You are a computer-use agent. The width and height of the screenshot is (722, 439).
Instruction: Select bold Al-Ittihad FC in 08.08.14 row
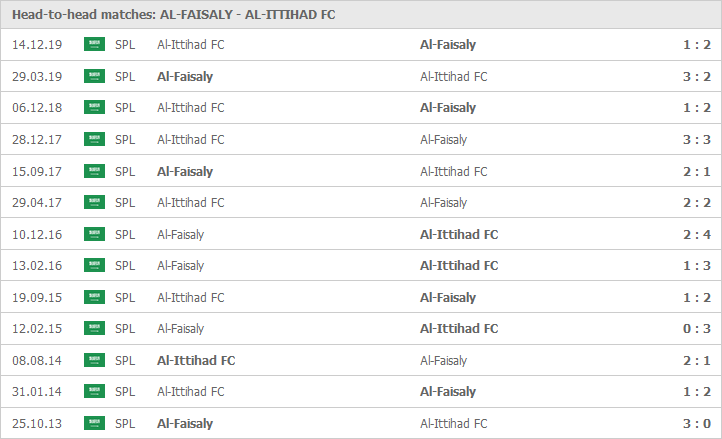(x=196, y=360)
